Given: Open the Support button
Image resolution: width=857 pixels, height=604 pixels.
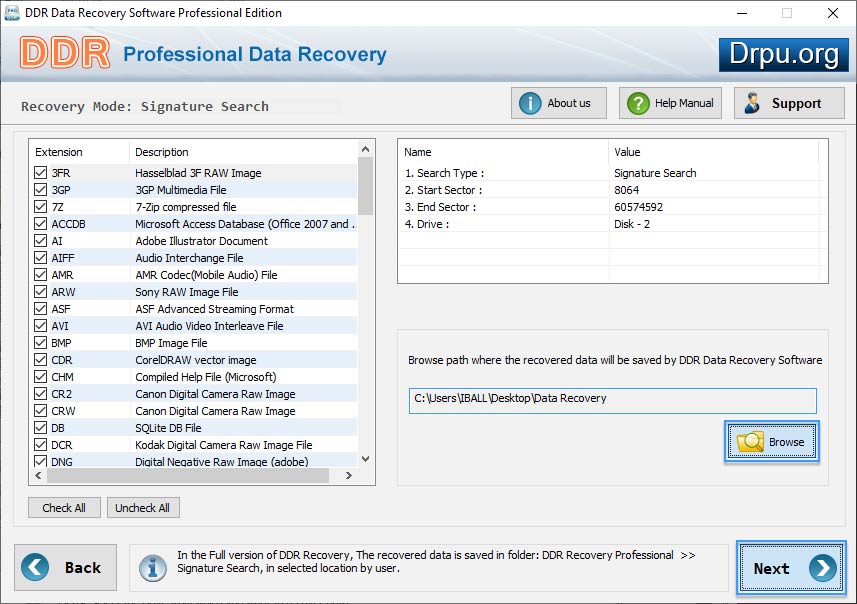Looking at the screenshot, I should point(789,103).
